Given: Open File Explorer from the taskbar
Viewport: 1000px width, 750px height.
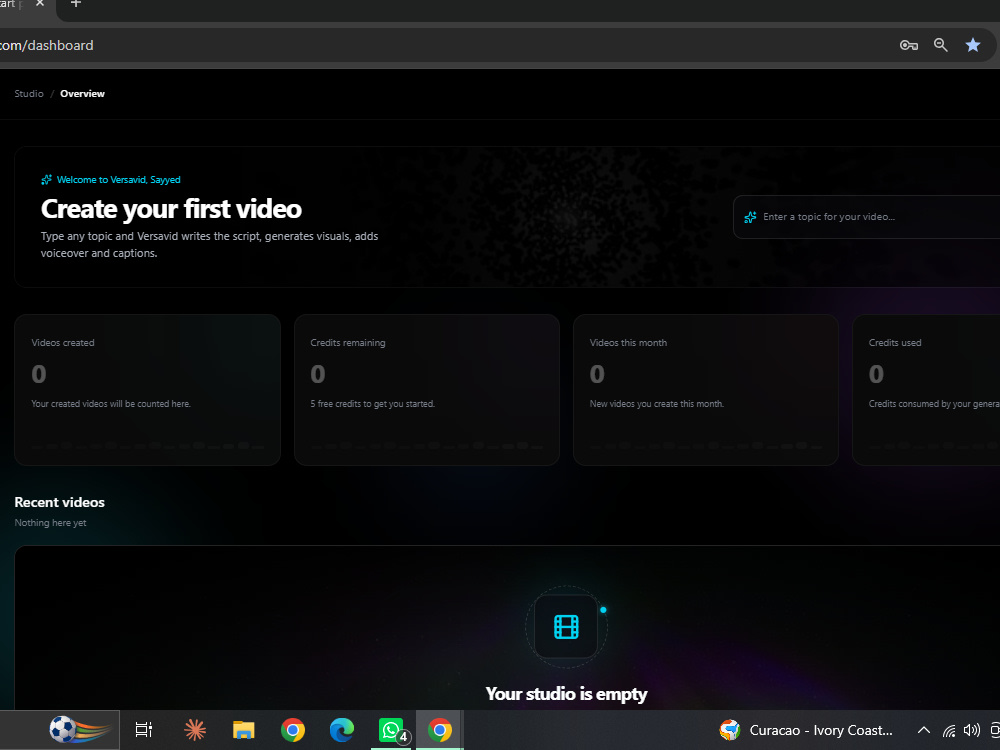Looking at the screenshot, I should tap(244, 730).
